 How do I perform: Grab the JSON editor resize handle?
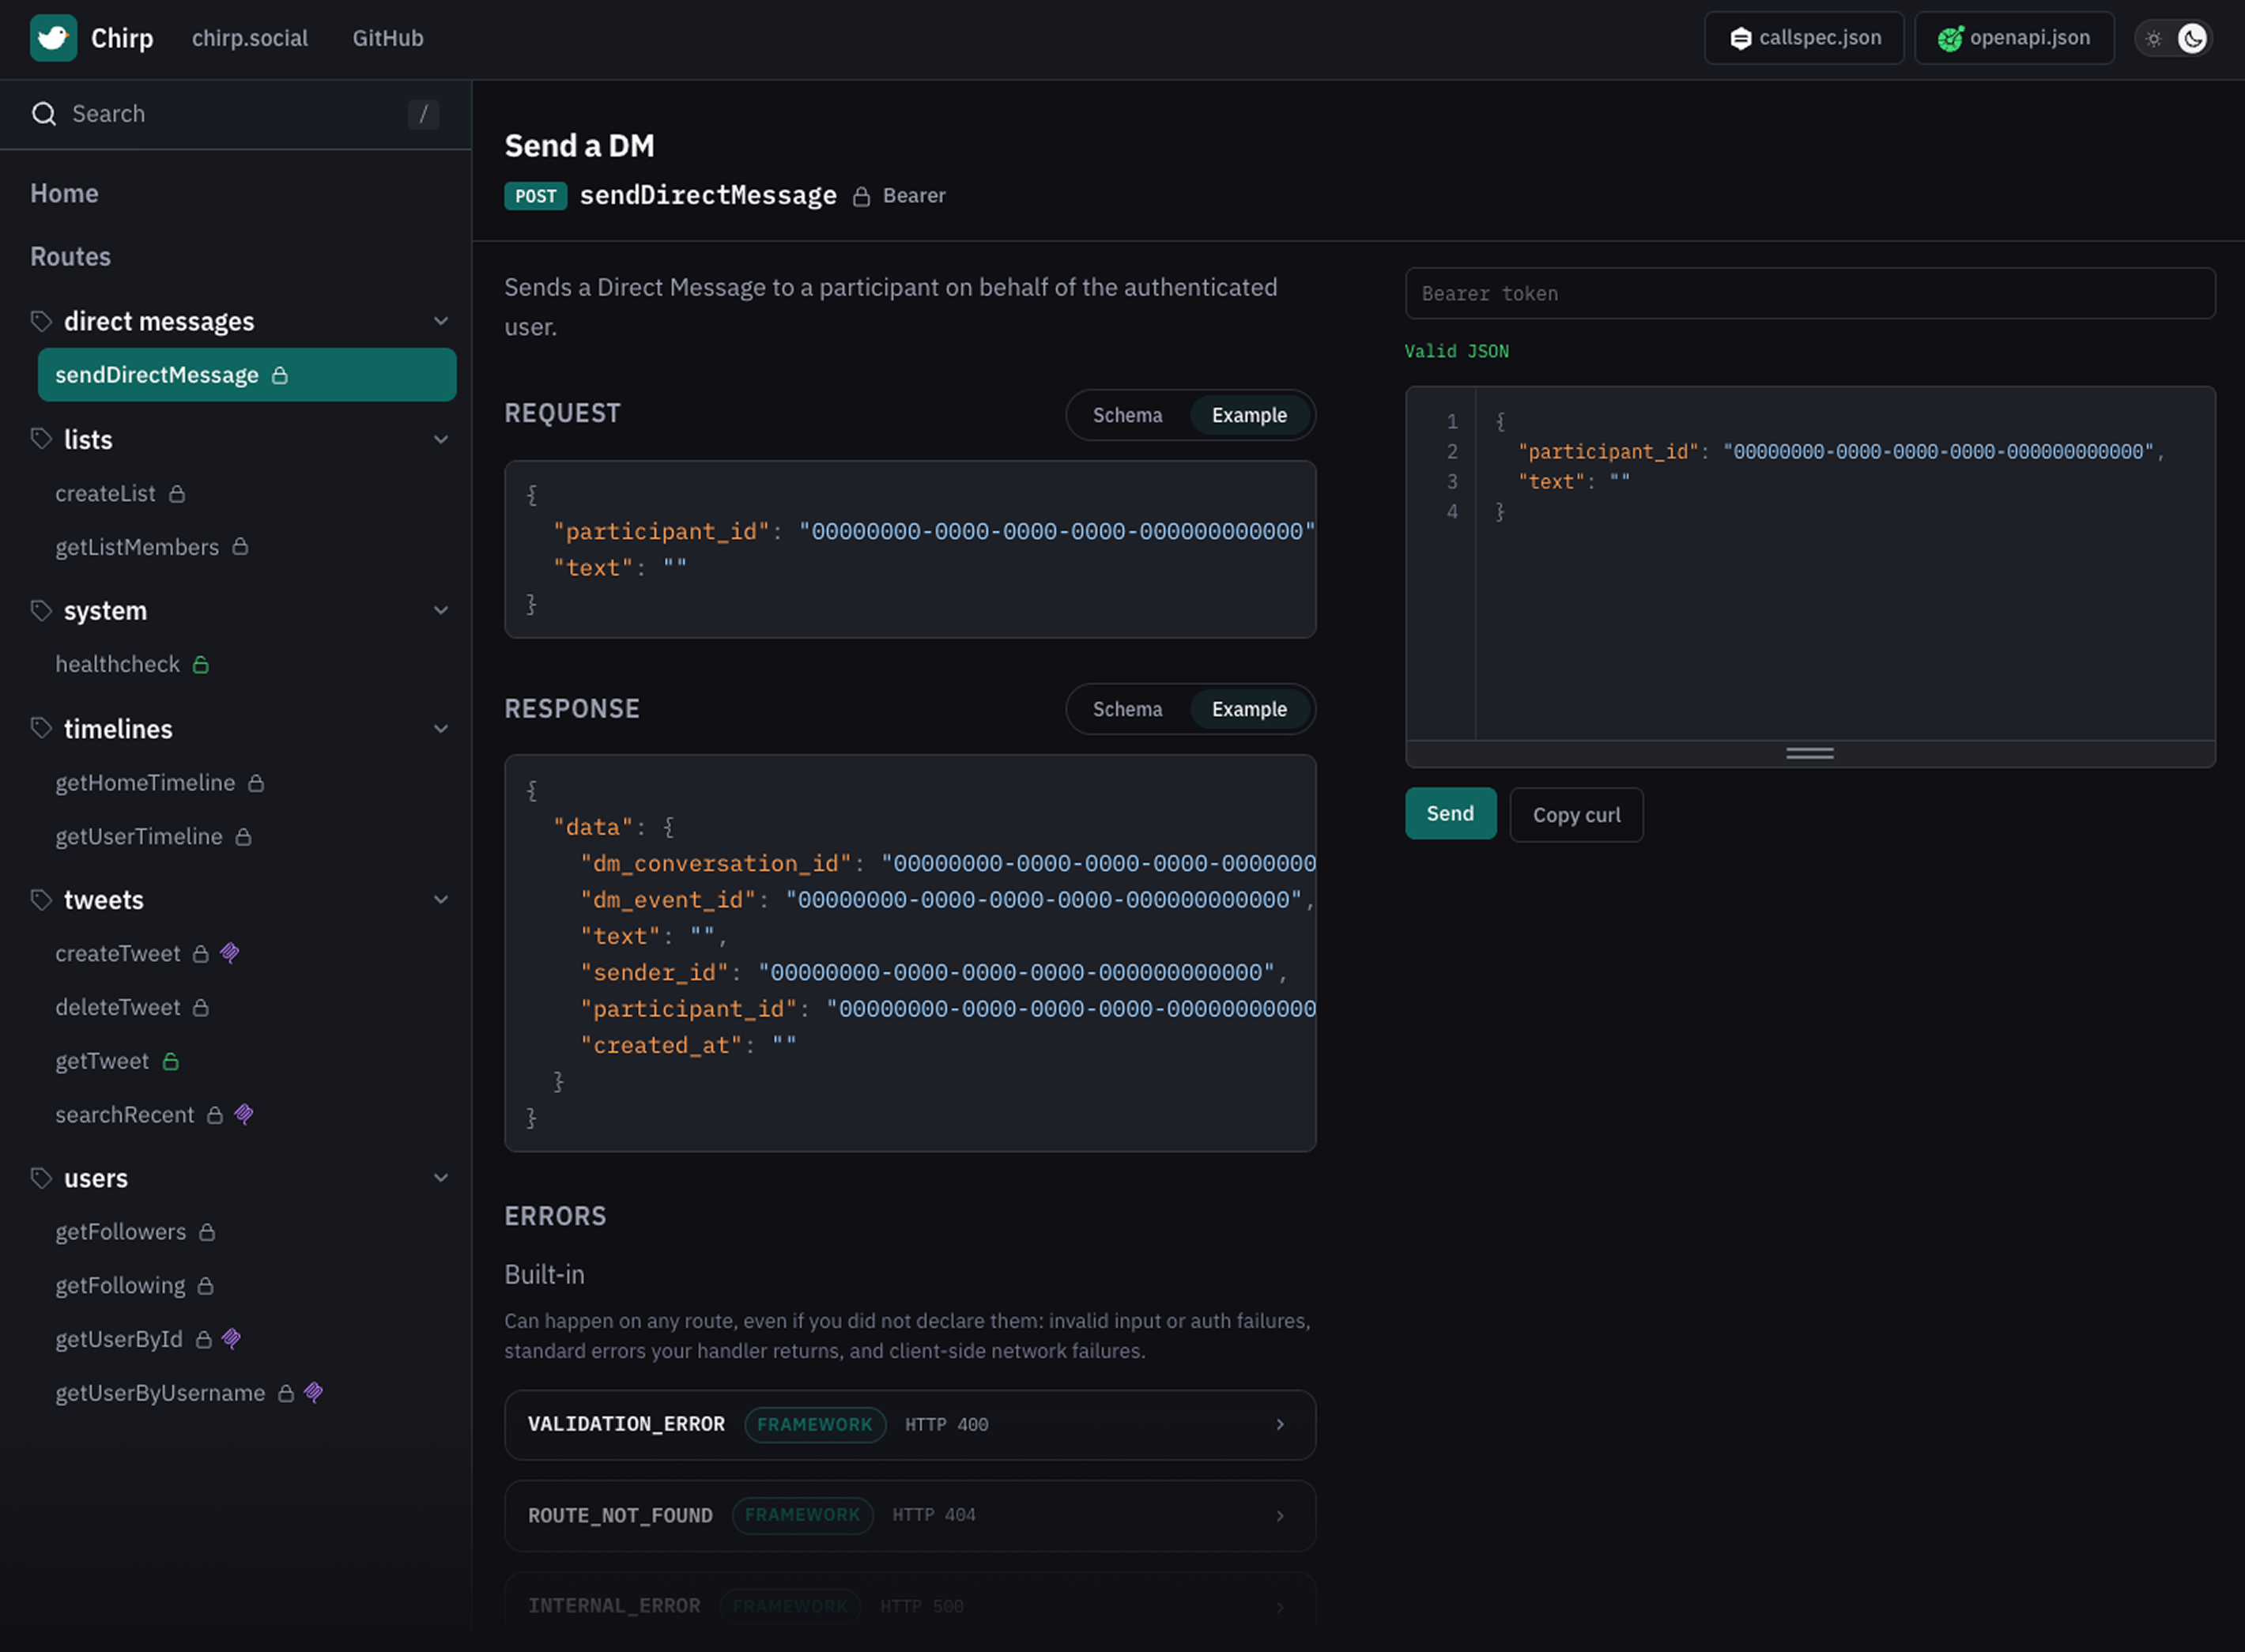pyautogui.click(x=1810, y=753)
